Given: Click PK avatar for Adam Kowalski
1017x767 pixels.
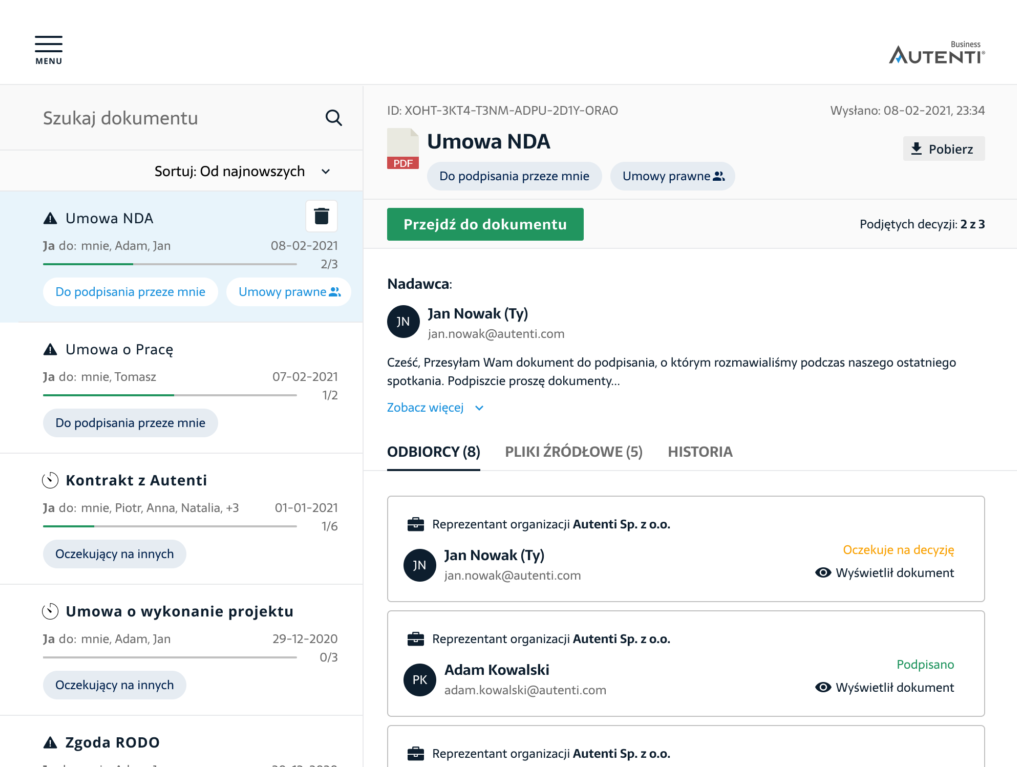Looking at the screenshot, I should 420,679.
